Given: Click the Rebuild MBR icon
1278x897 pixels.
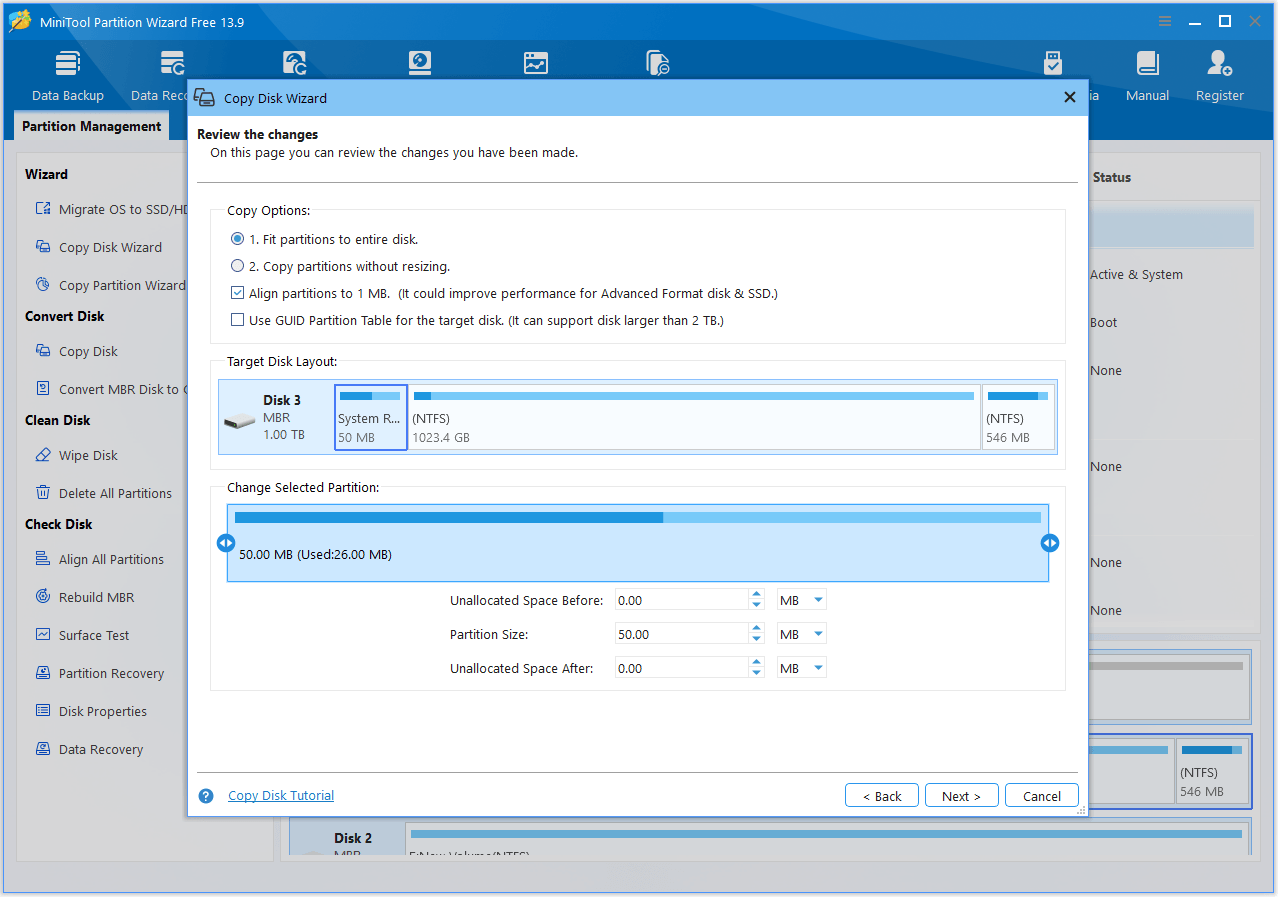Looking at the screenshot, I should coord(43,597).
